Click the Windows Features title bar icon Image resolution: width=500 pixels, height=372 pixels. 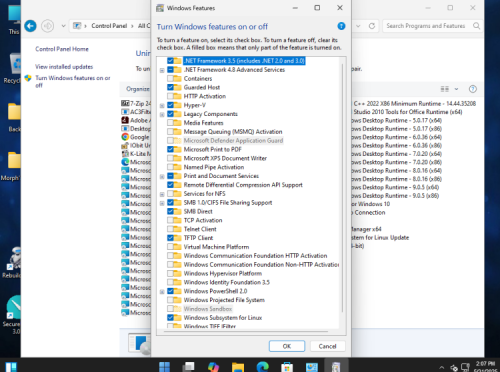coord(160,8)
